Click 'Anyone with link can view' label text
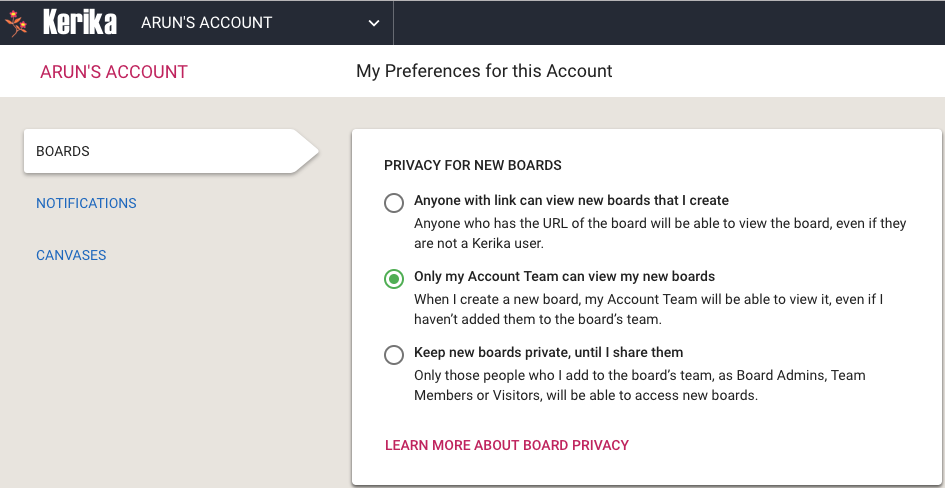The image size is (945, 488). pyautogui.click(x=571, y=200)
